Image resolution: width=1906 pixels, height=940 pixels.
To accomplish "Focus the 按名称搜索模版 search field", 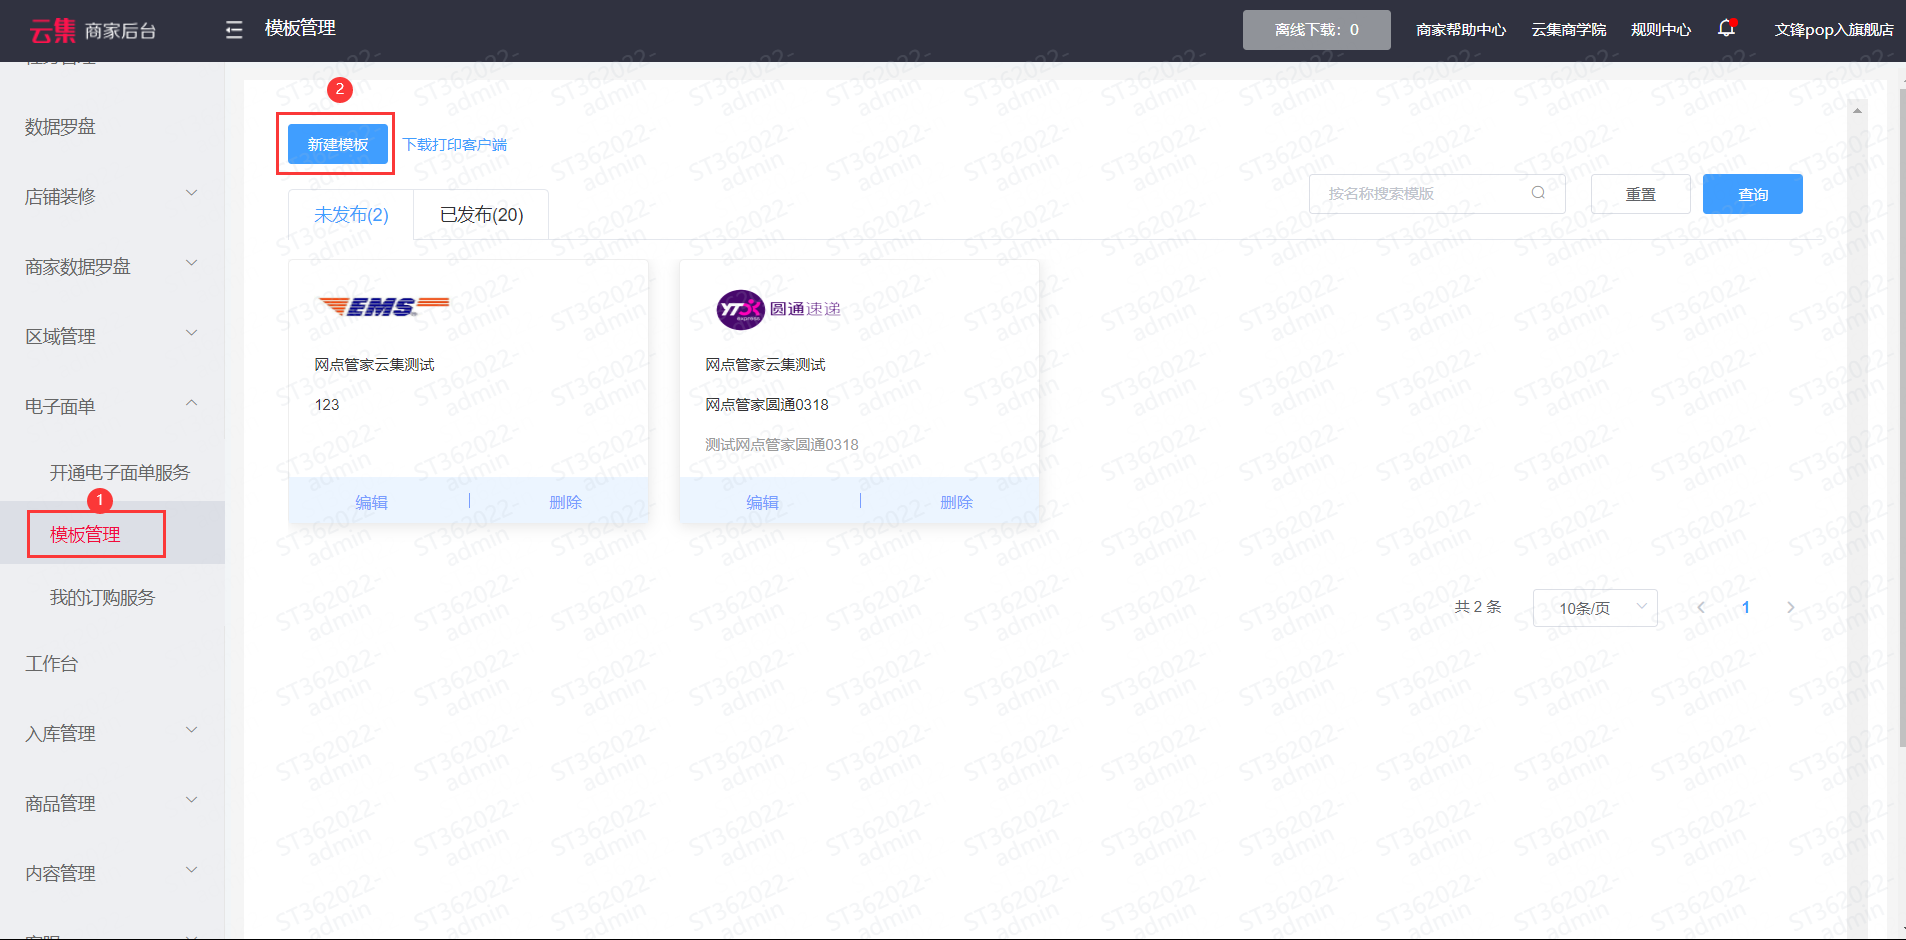I will coord(1437,194).
